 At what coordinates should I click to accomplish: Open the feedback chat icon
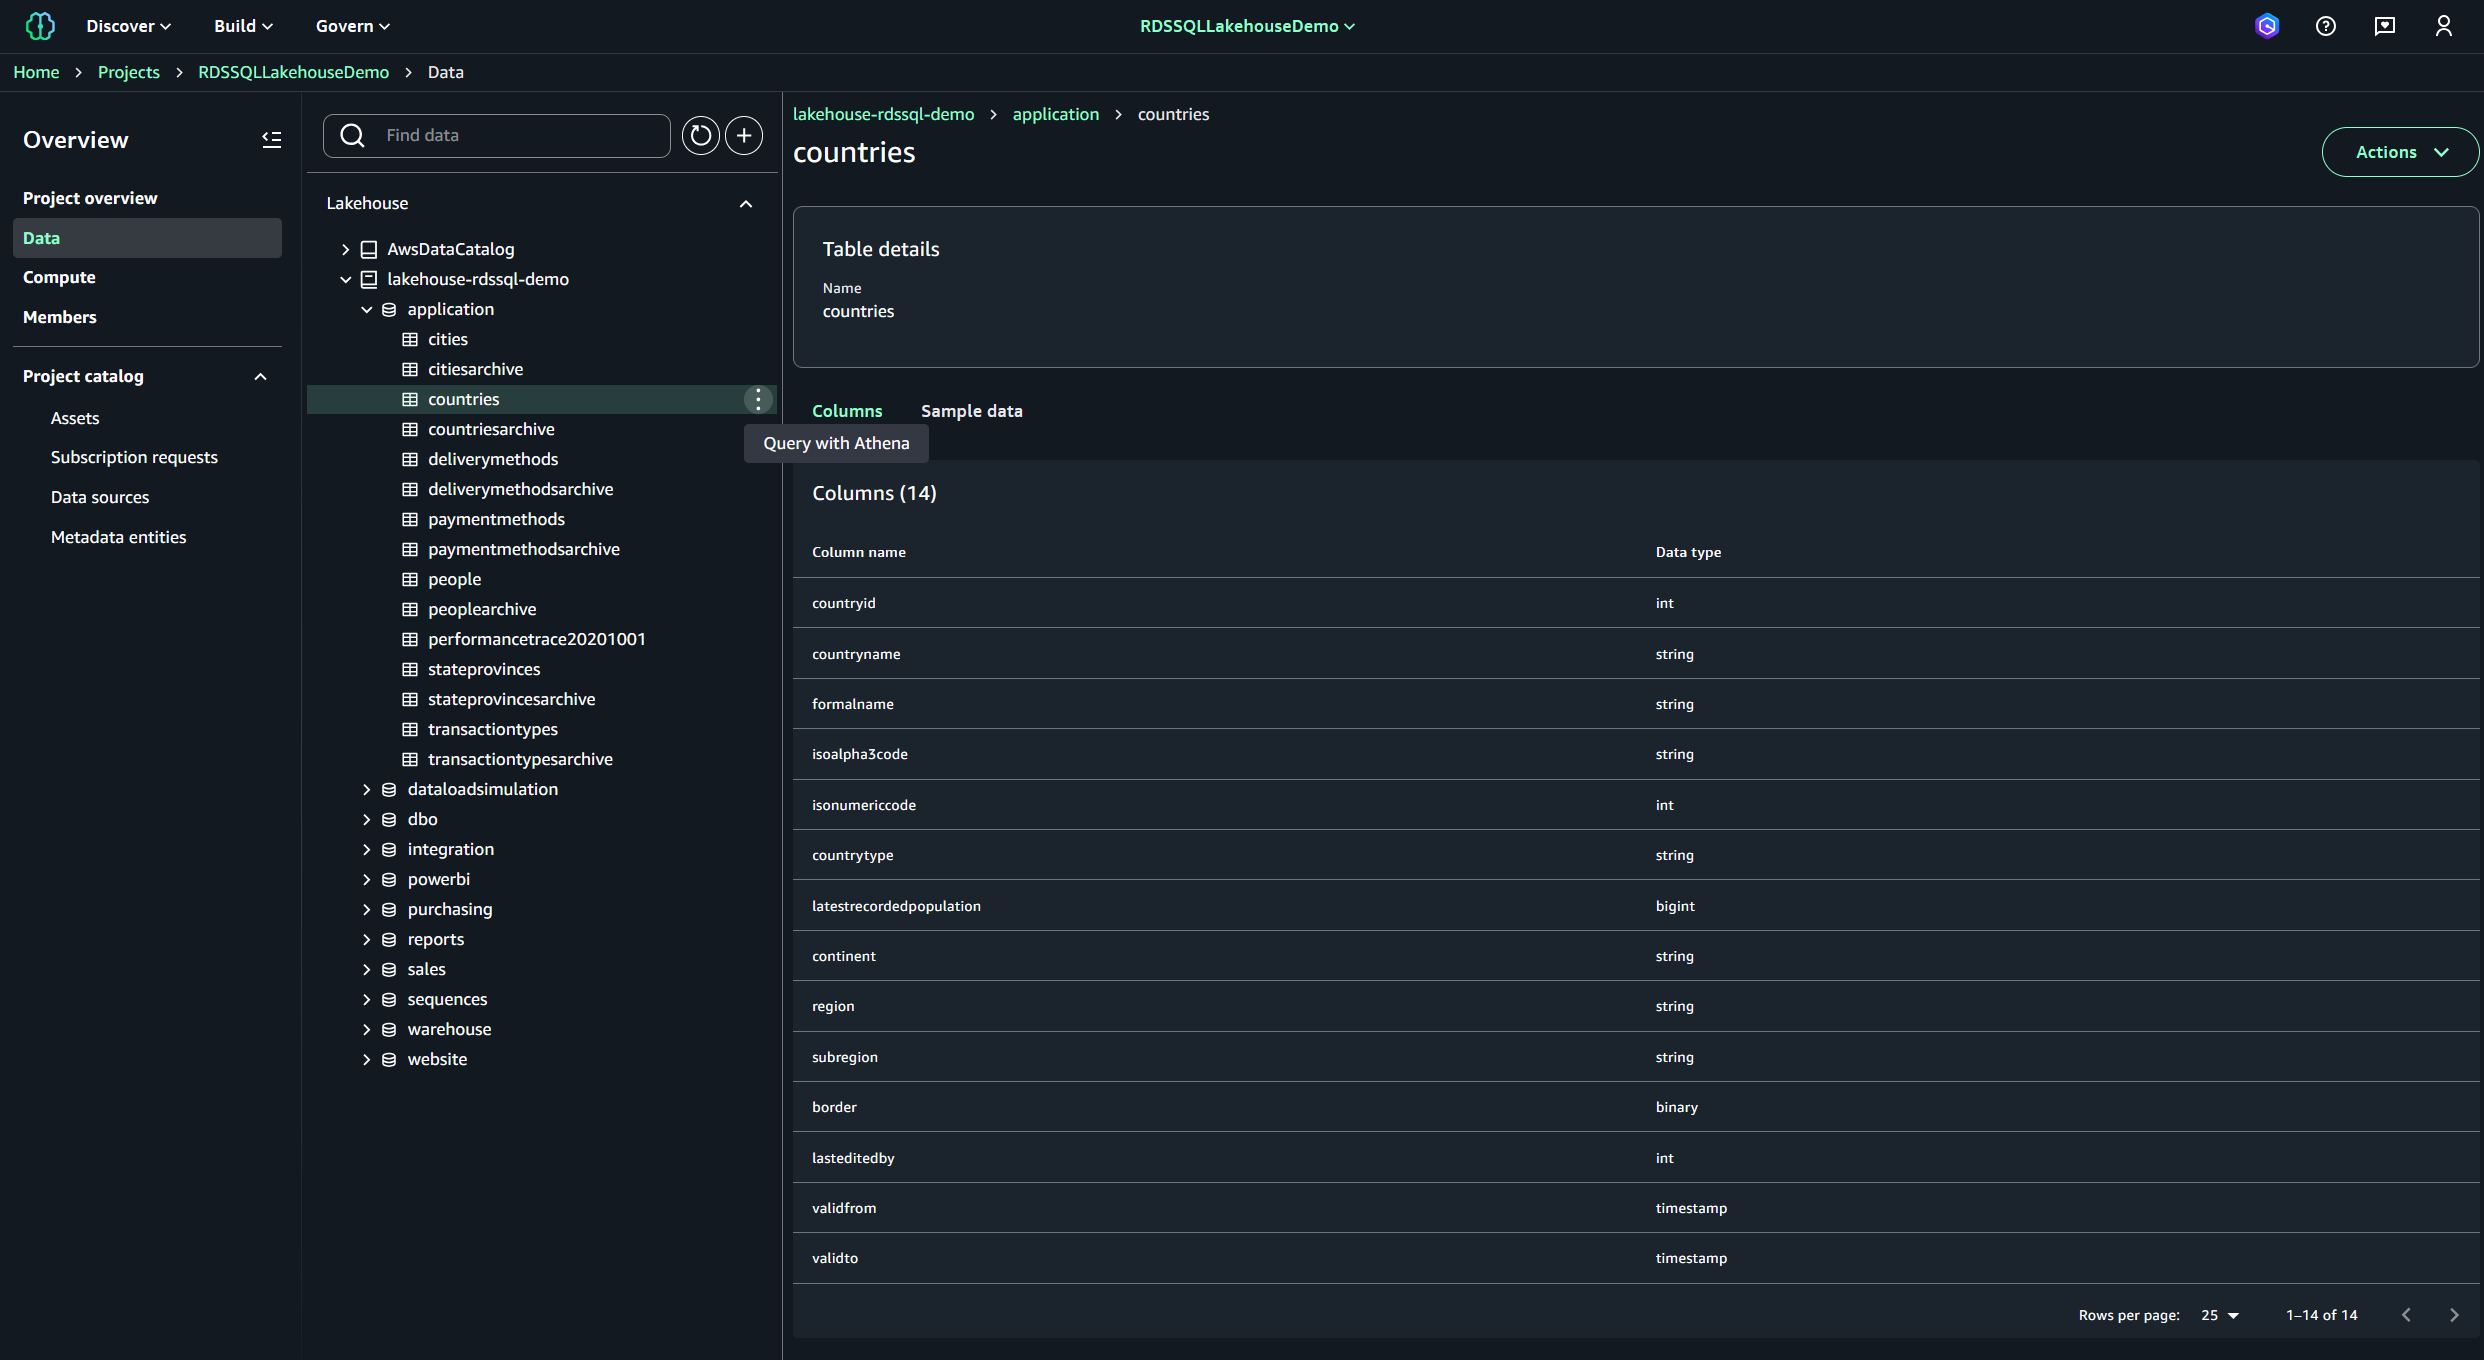[2384, 26]
